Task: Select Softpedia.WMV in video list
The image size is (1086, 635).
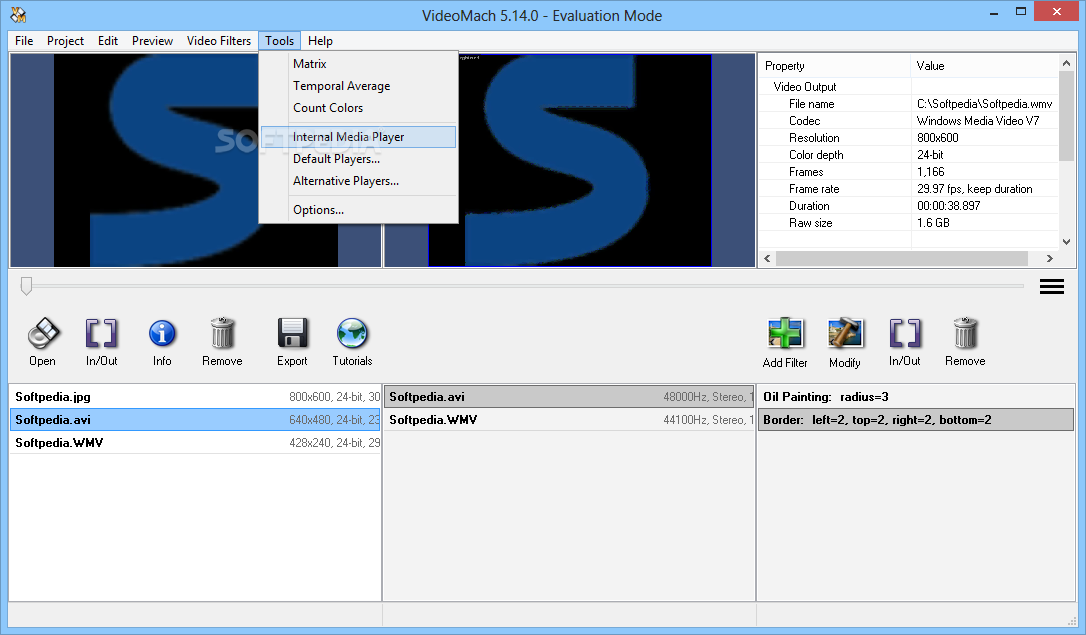Action: pyautogui.click(x=195, y=442)
